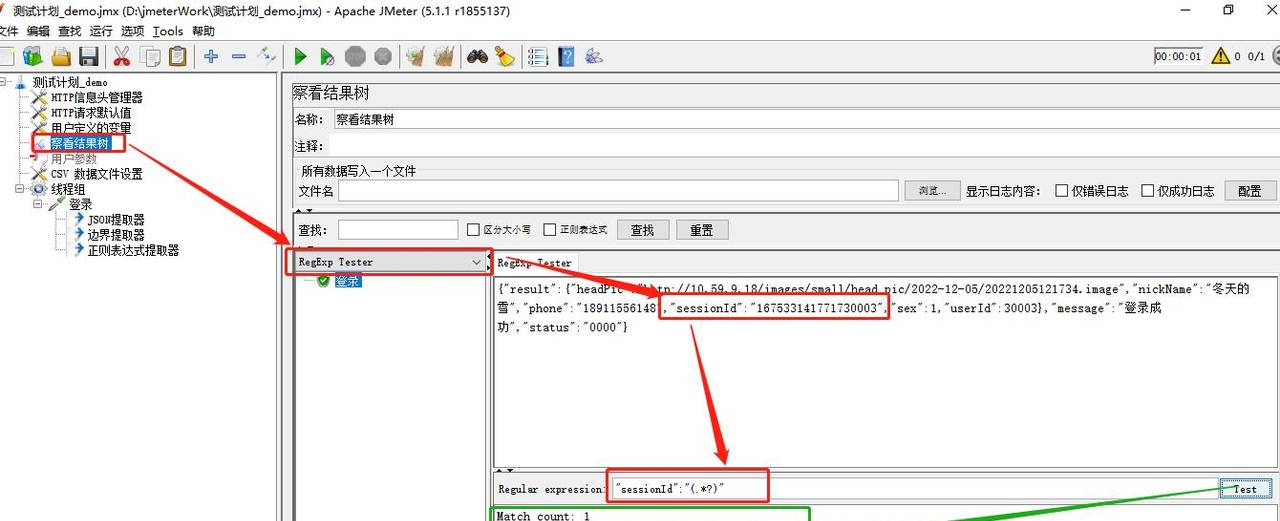Screen dimensions: 1280x521
Task: Save the test plan with floppy icon
Action: point(89,56)
